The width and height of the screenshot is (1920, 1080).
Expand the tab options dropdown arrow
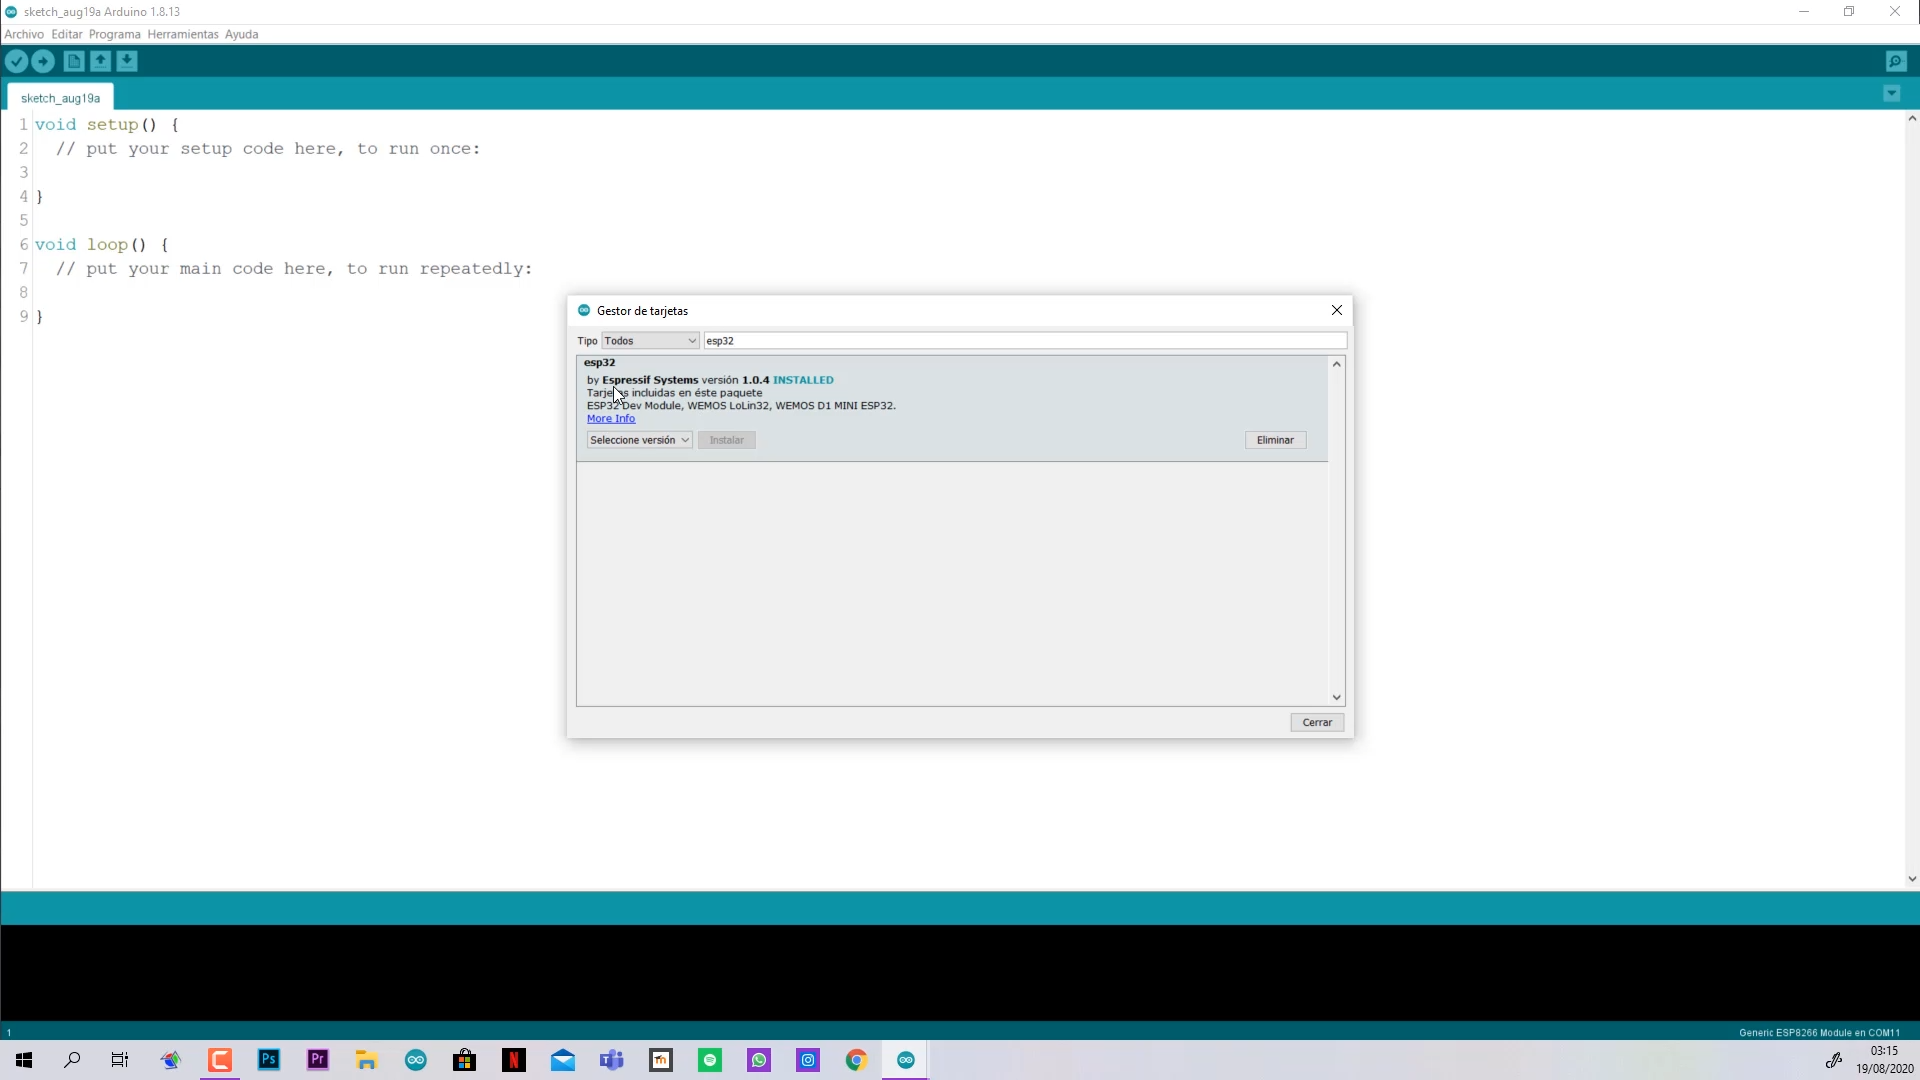point(1891,94)
